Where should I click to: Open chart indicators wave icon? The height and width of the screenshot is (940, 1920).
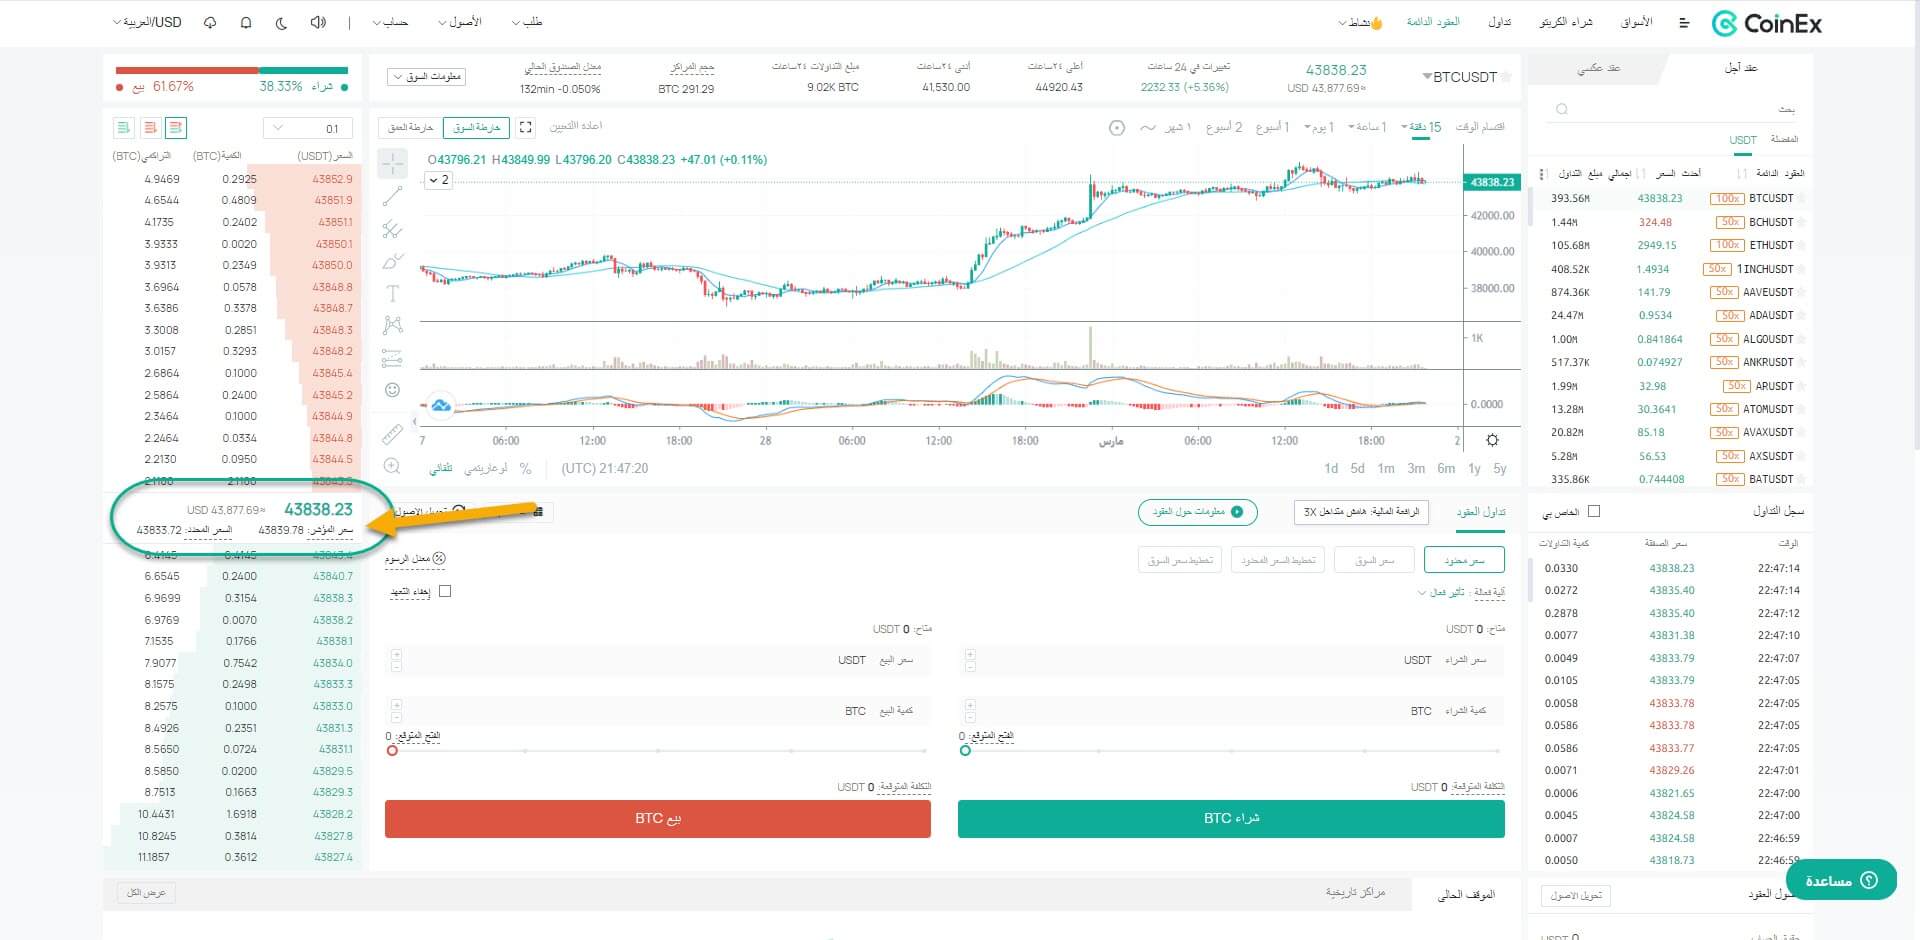click(1147, 127)
